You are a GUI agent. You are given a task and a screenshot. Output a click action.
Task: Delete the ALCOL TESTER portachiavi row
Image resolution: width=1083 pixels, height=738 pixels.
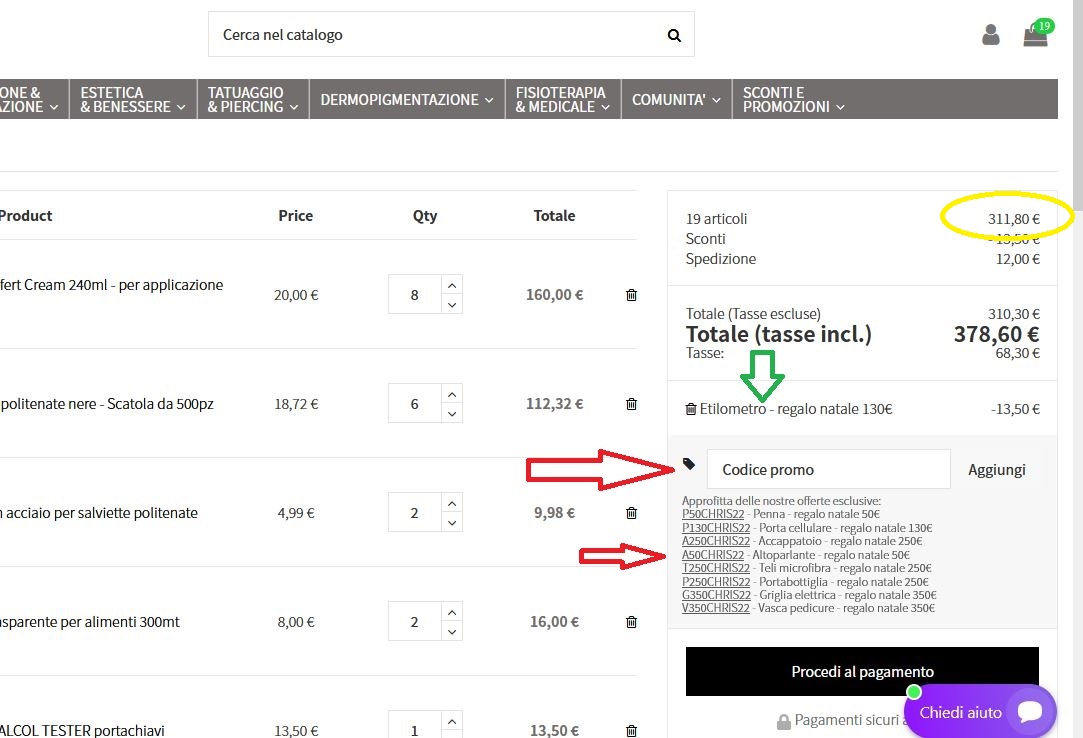[x=631, y=730]
